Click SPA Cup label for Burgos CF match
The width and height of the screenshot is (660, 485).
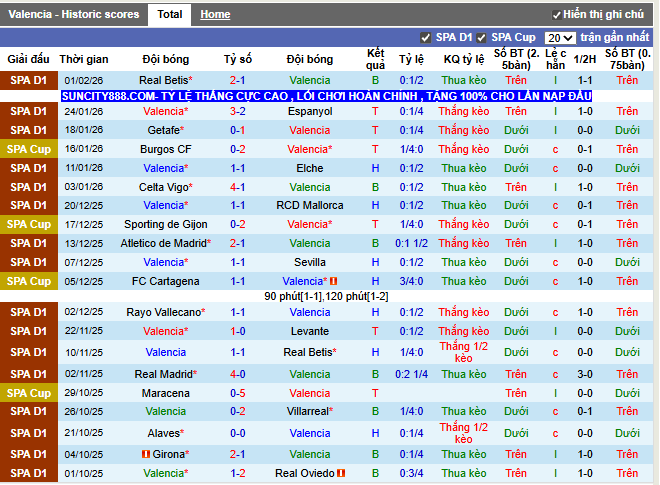29,149
